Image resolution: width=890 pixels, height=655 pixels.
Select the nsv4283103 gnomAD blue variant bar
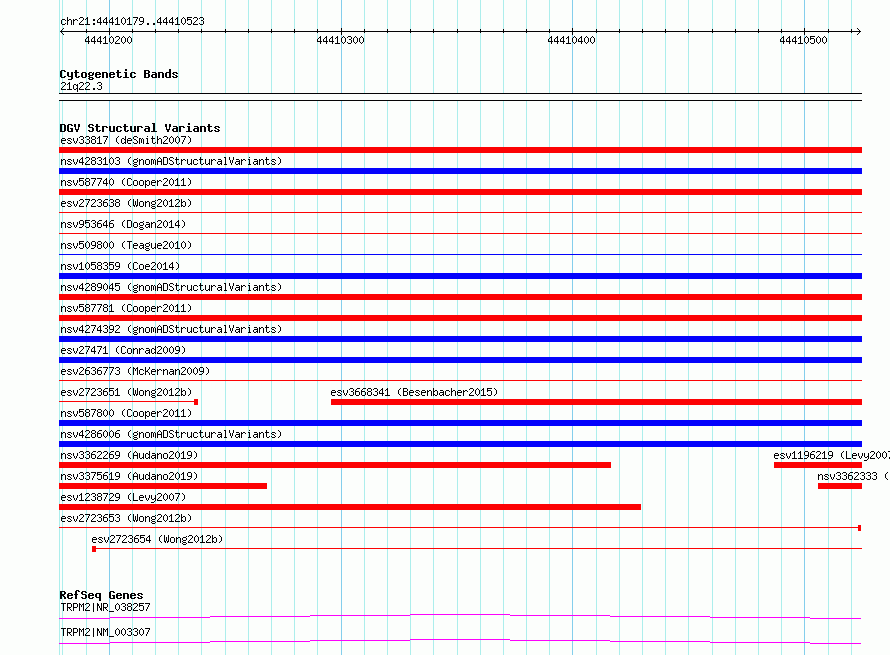pyautogui.click(x=460, y=171)
